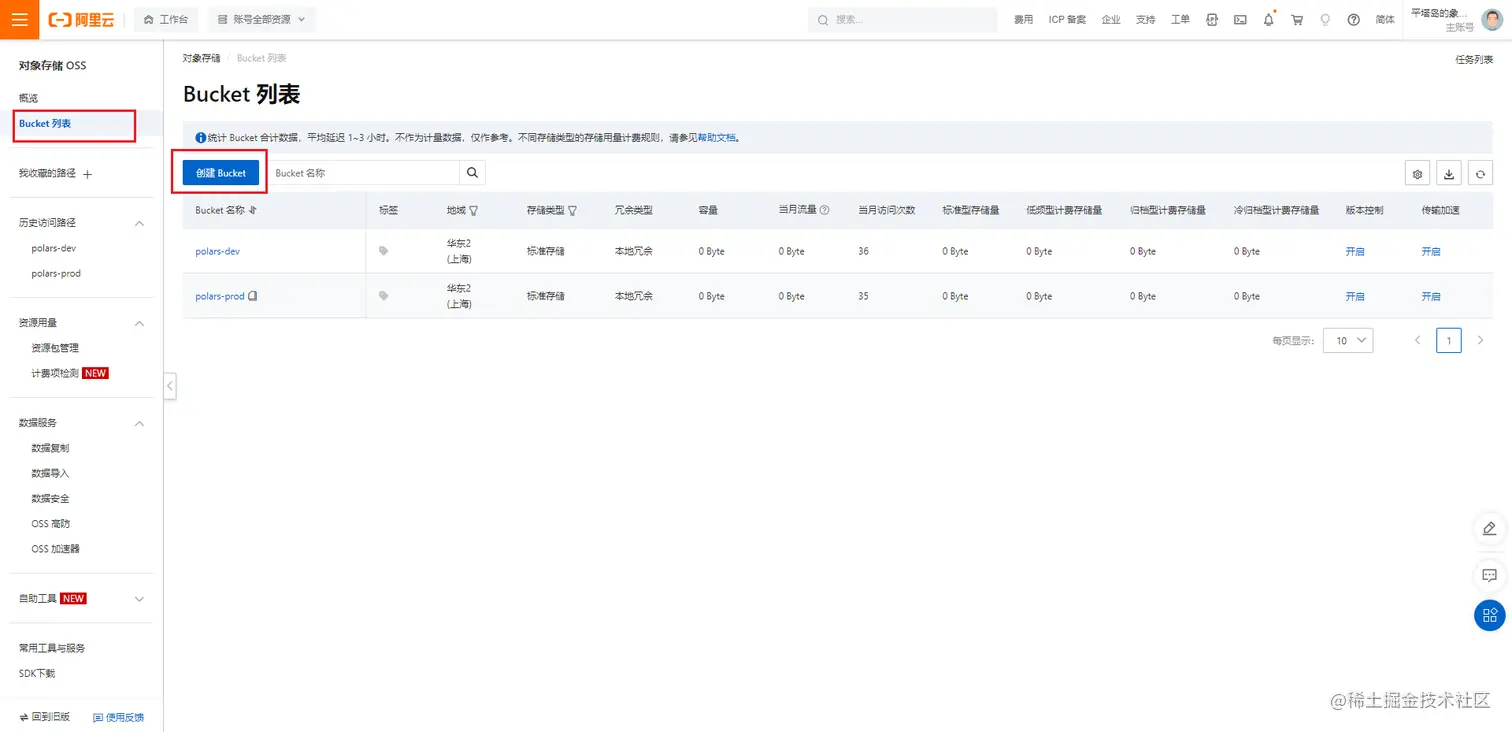Open the notifications bell
The height and width of the screenshot is (732, 1512).
click(1269, 20)
